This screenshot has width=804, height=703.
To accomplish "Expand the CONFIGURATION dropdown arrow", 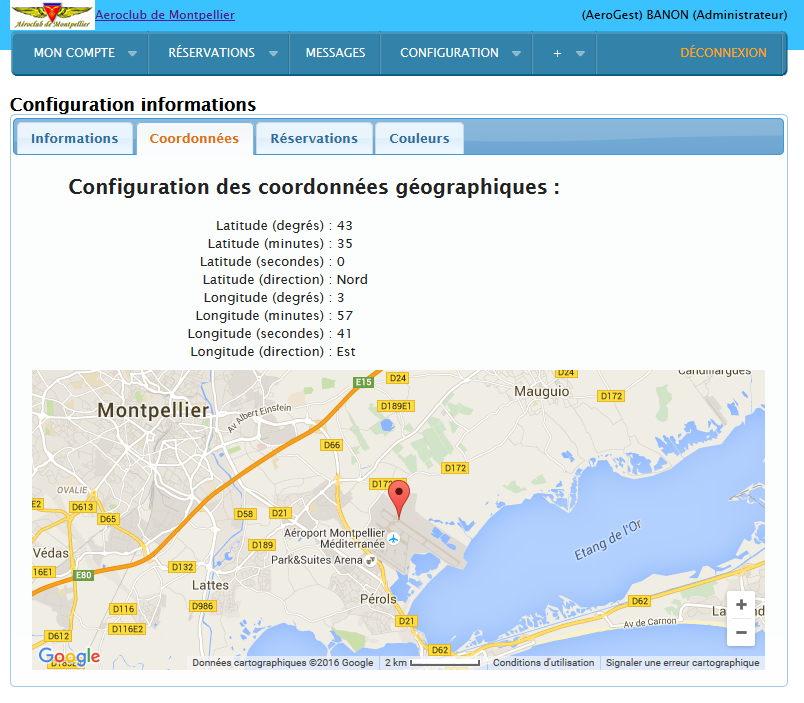I will (516, 53).
